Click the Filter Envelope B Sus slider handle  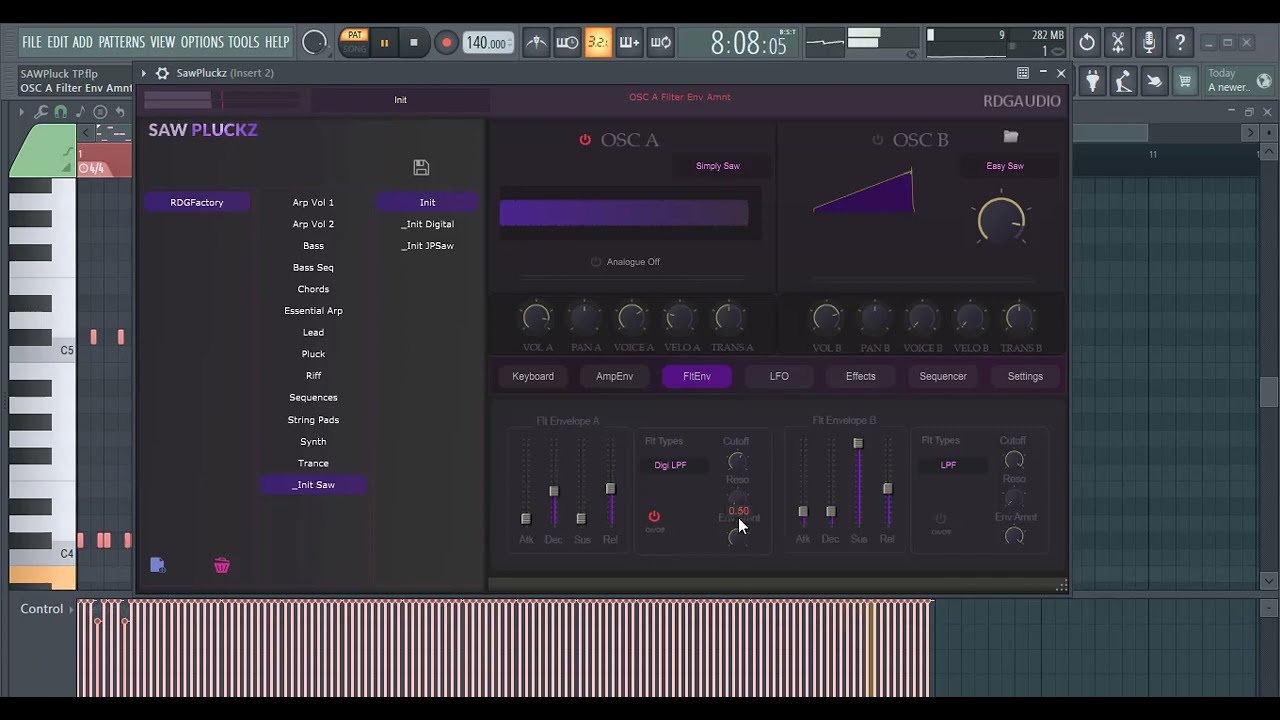pos(858,443)
